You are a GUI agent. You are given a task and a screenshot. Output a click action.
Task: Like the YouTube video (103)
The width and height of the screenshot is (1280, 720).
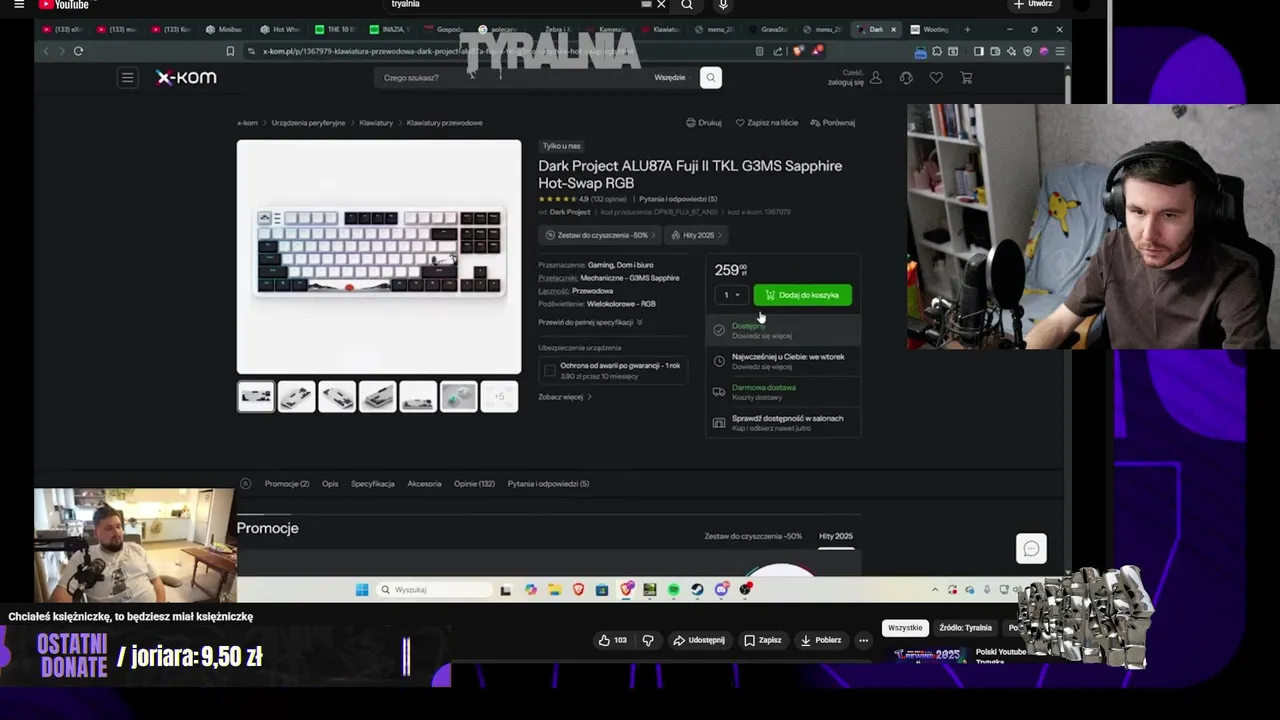click(x=612, y=640)
